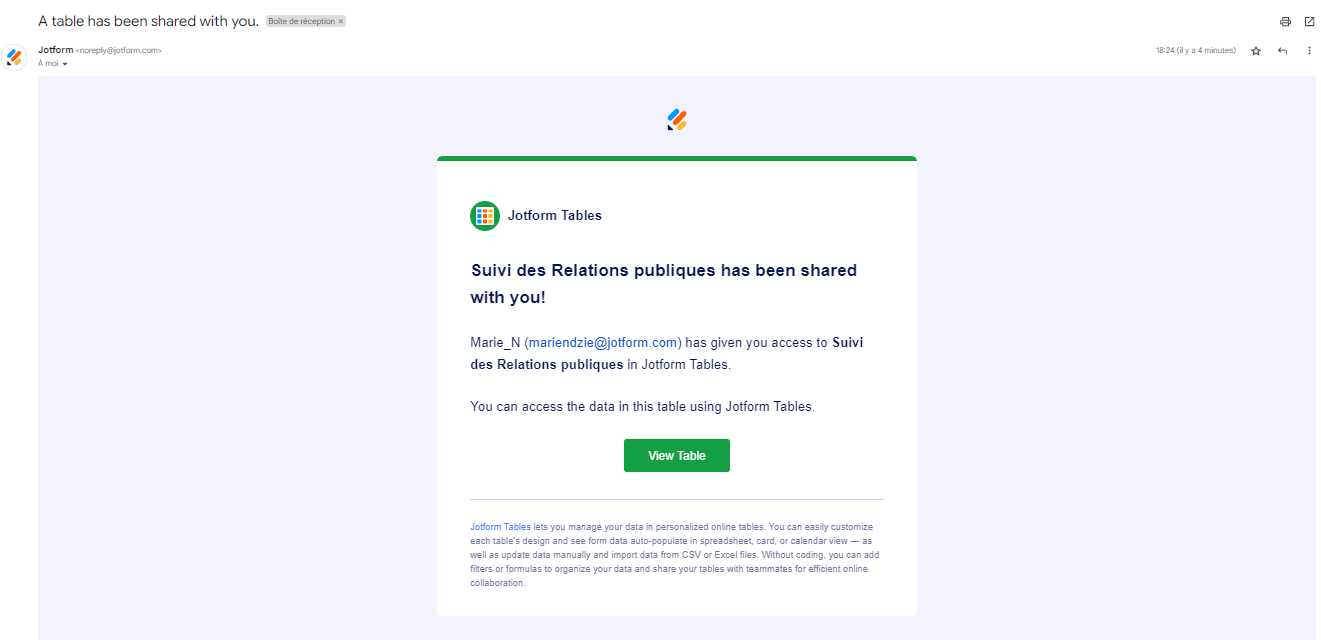Click the Jotform sender avatar
Image resolution: width=1321 pixels, height=640 pixels.
click(15, 57)
